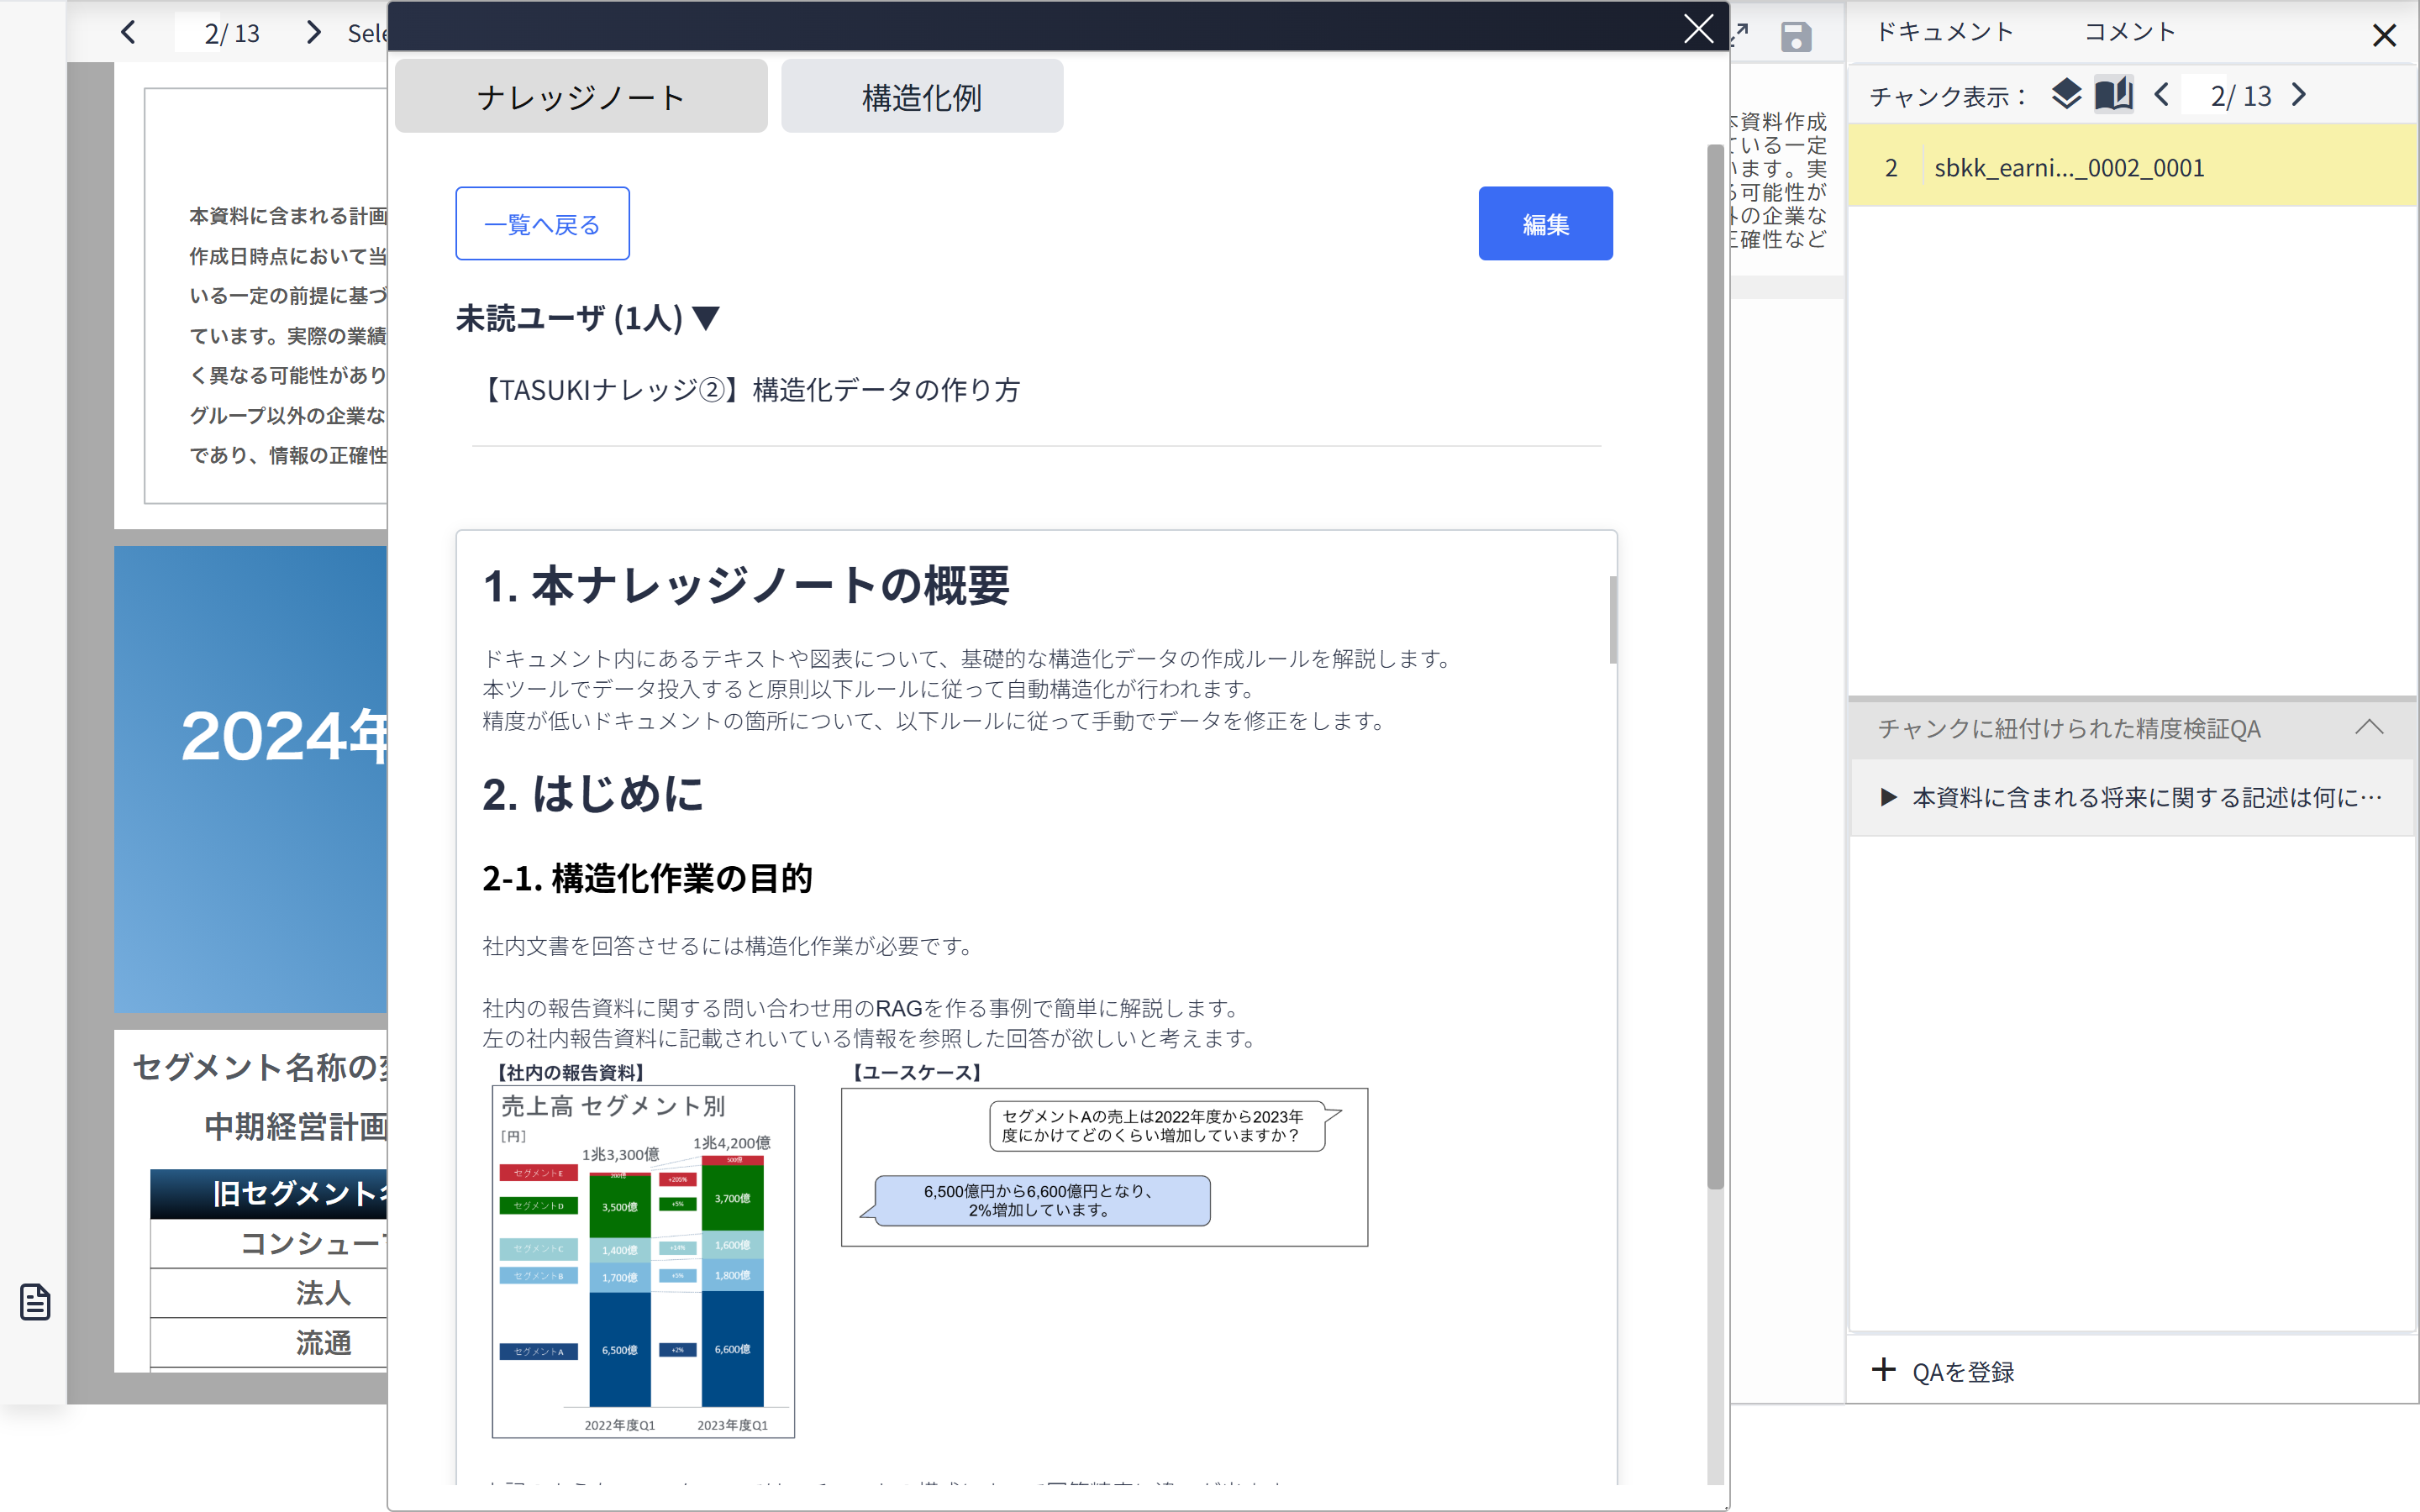2420x1512 pixels.
Task: Go to previous page in document viewer
Action: tap(129, 33)
